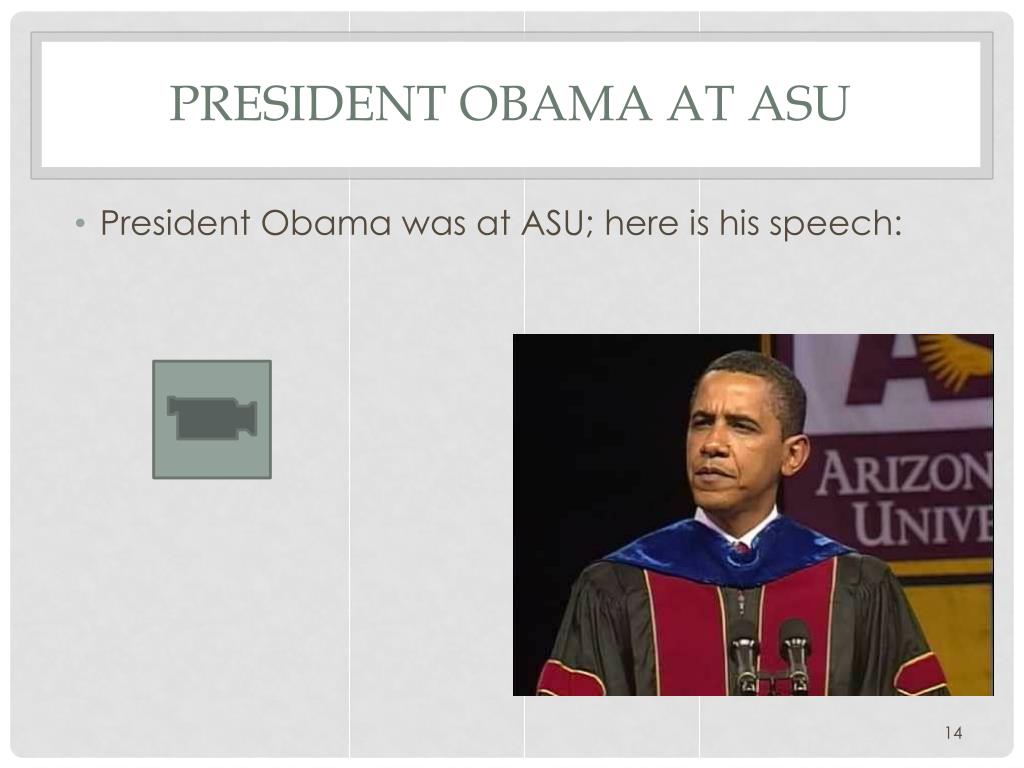The width and height of the screenshot is (1024, 768).
Task: Click the word 'PRESIDENT' in the title
Action: click(x=308, y=103)
